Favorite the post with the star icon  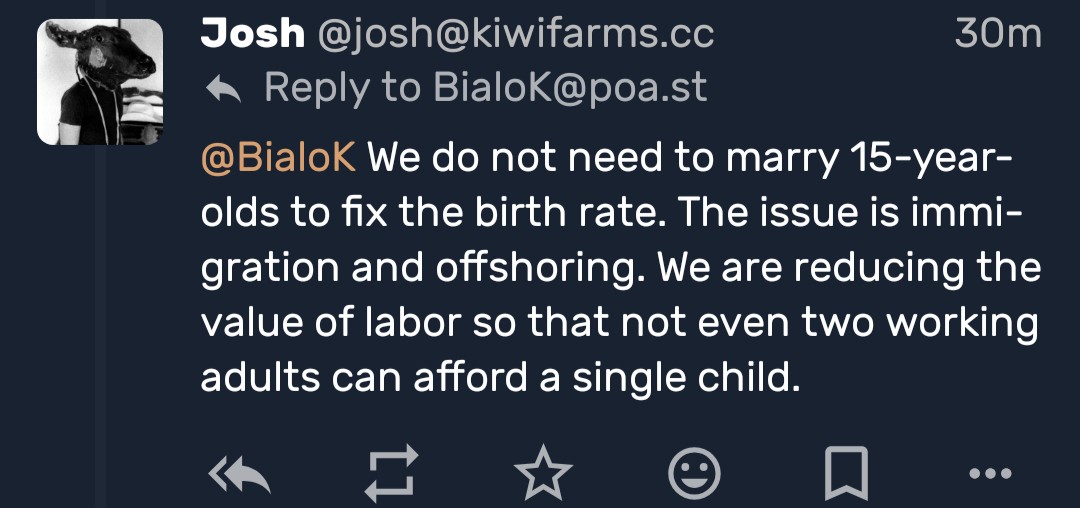tap(541, 474)
